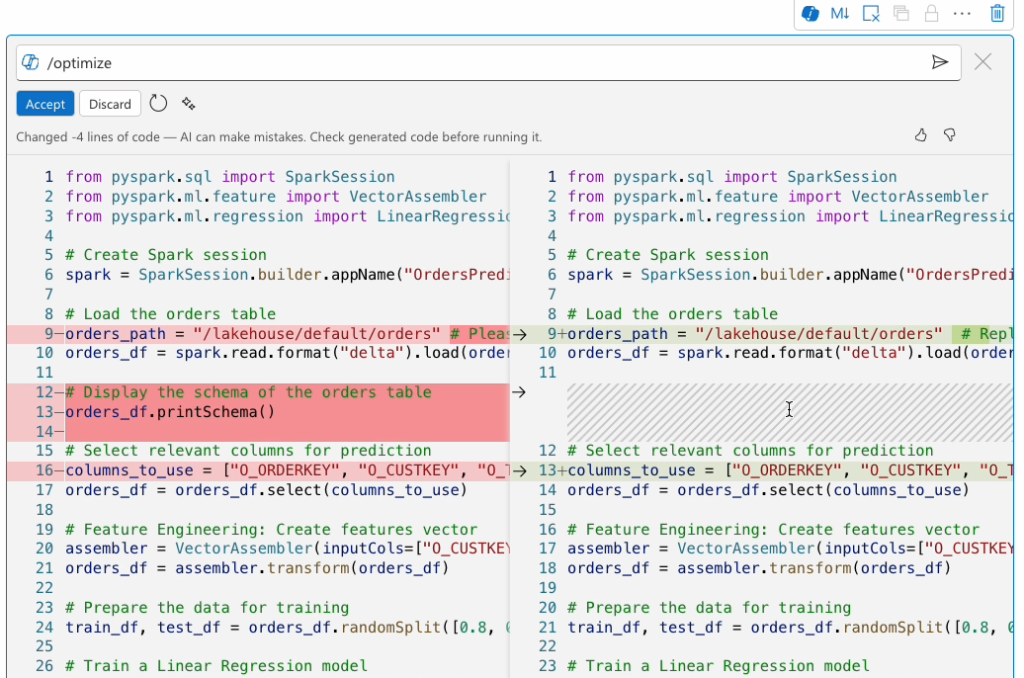Click the regenerate icon next to Discard
This screenshot has height=678, width=1024.
coord(158,103)
